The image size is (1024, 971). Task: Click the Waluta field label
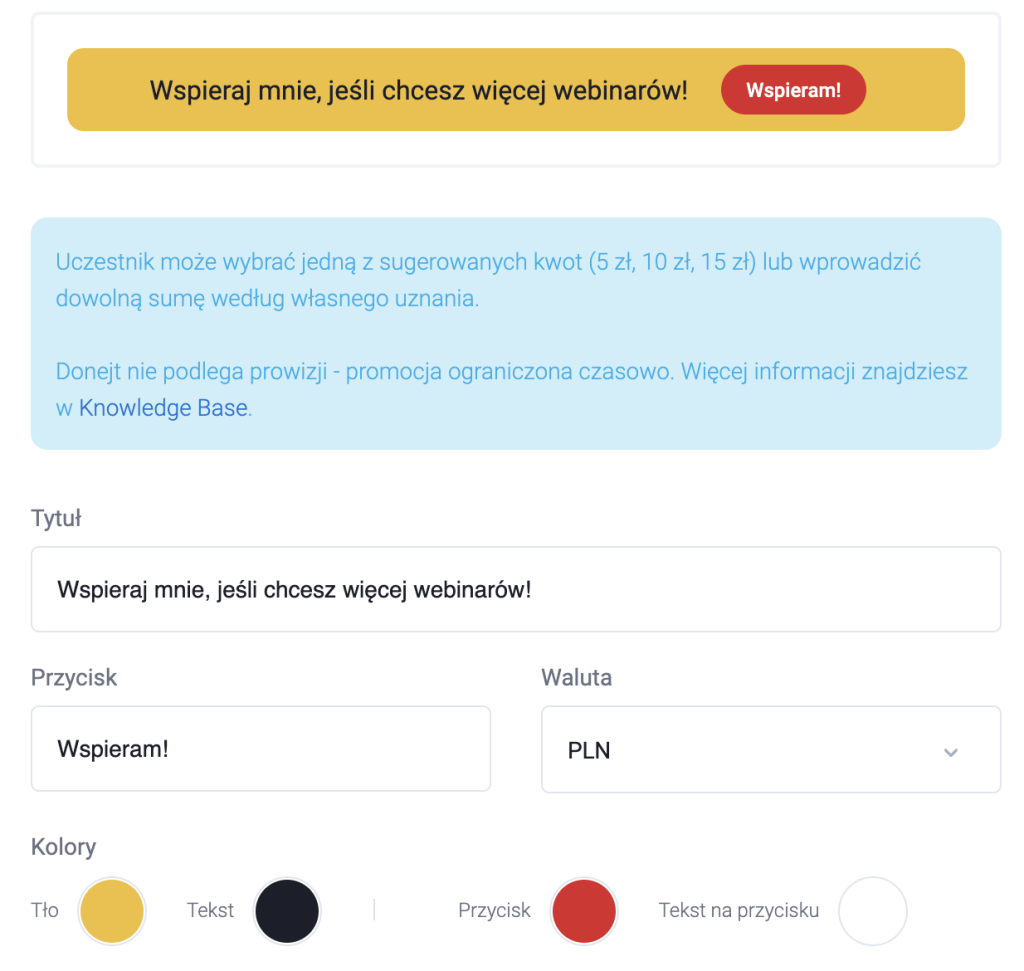click(576, 677)
